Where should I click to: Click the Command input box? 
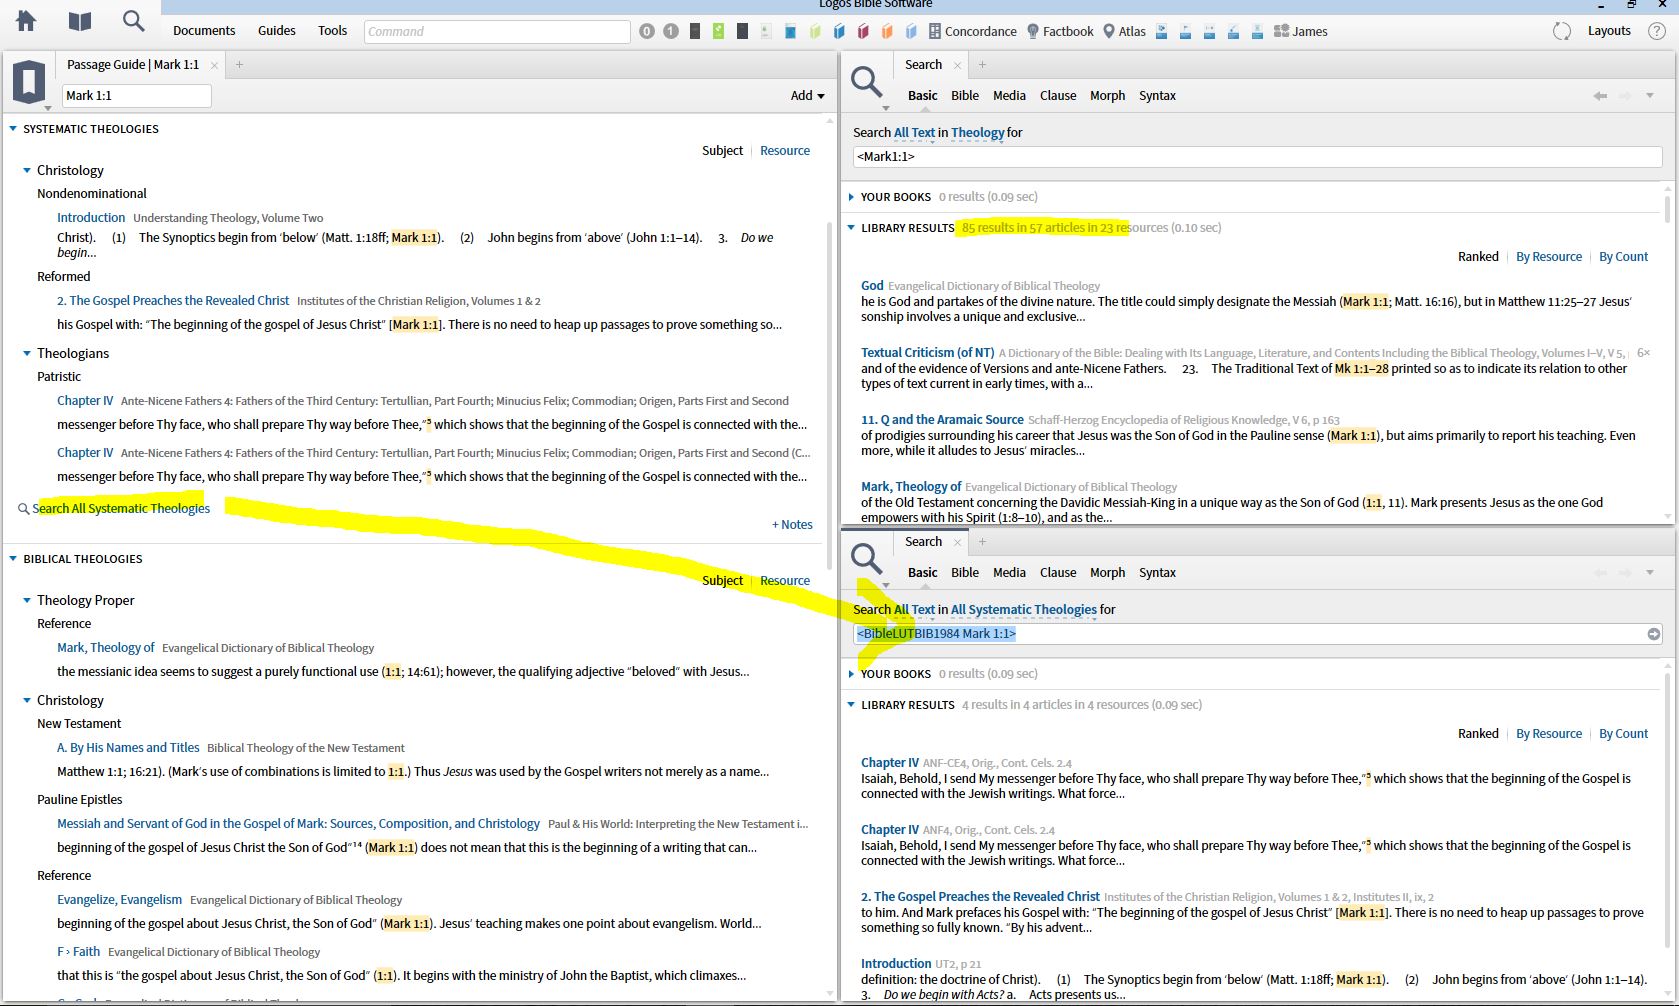(x=497, y=32)
